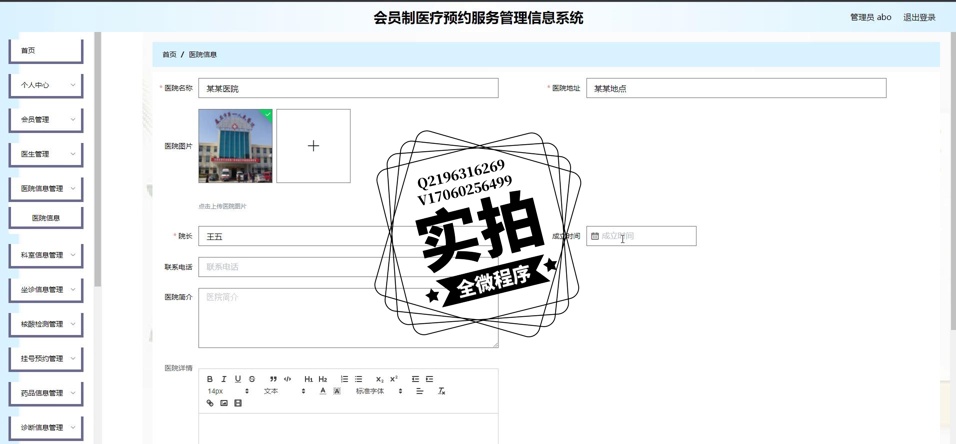Focus the 医院地址 input field
956x444 pixels.
[736, 88]
